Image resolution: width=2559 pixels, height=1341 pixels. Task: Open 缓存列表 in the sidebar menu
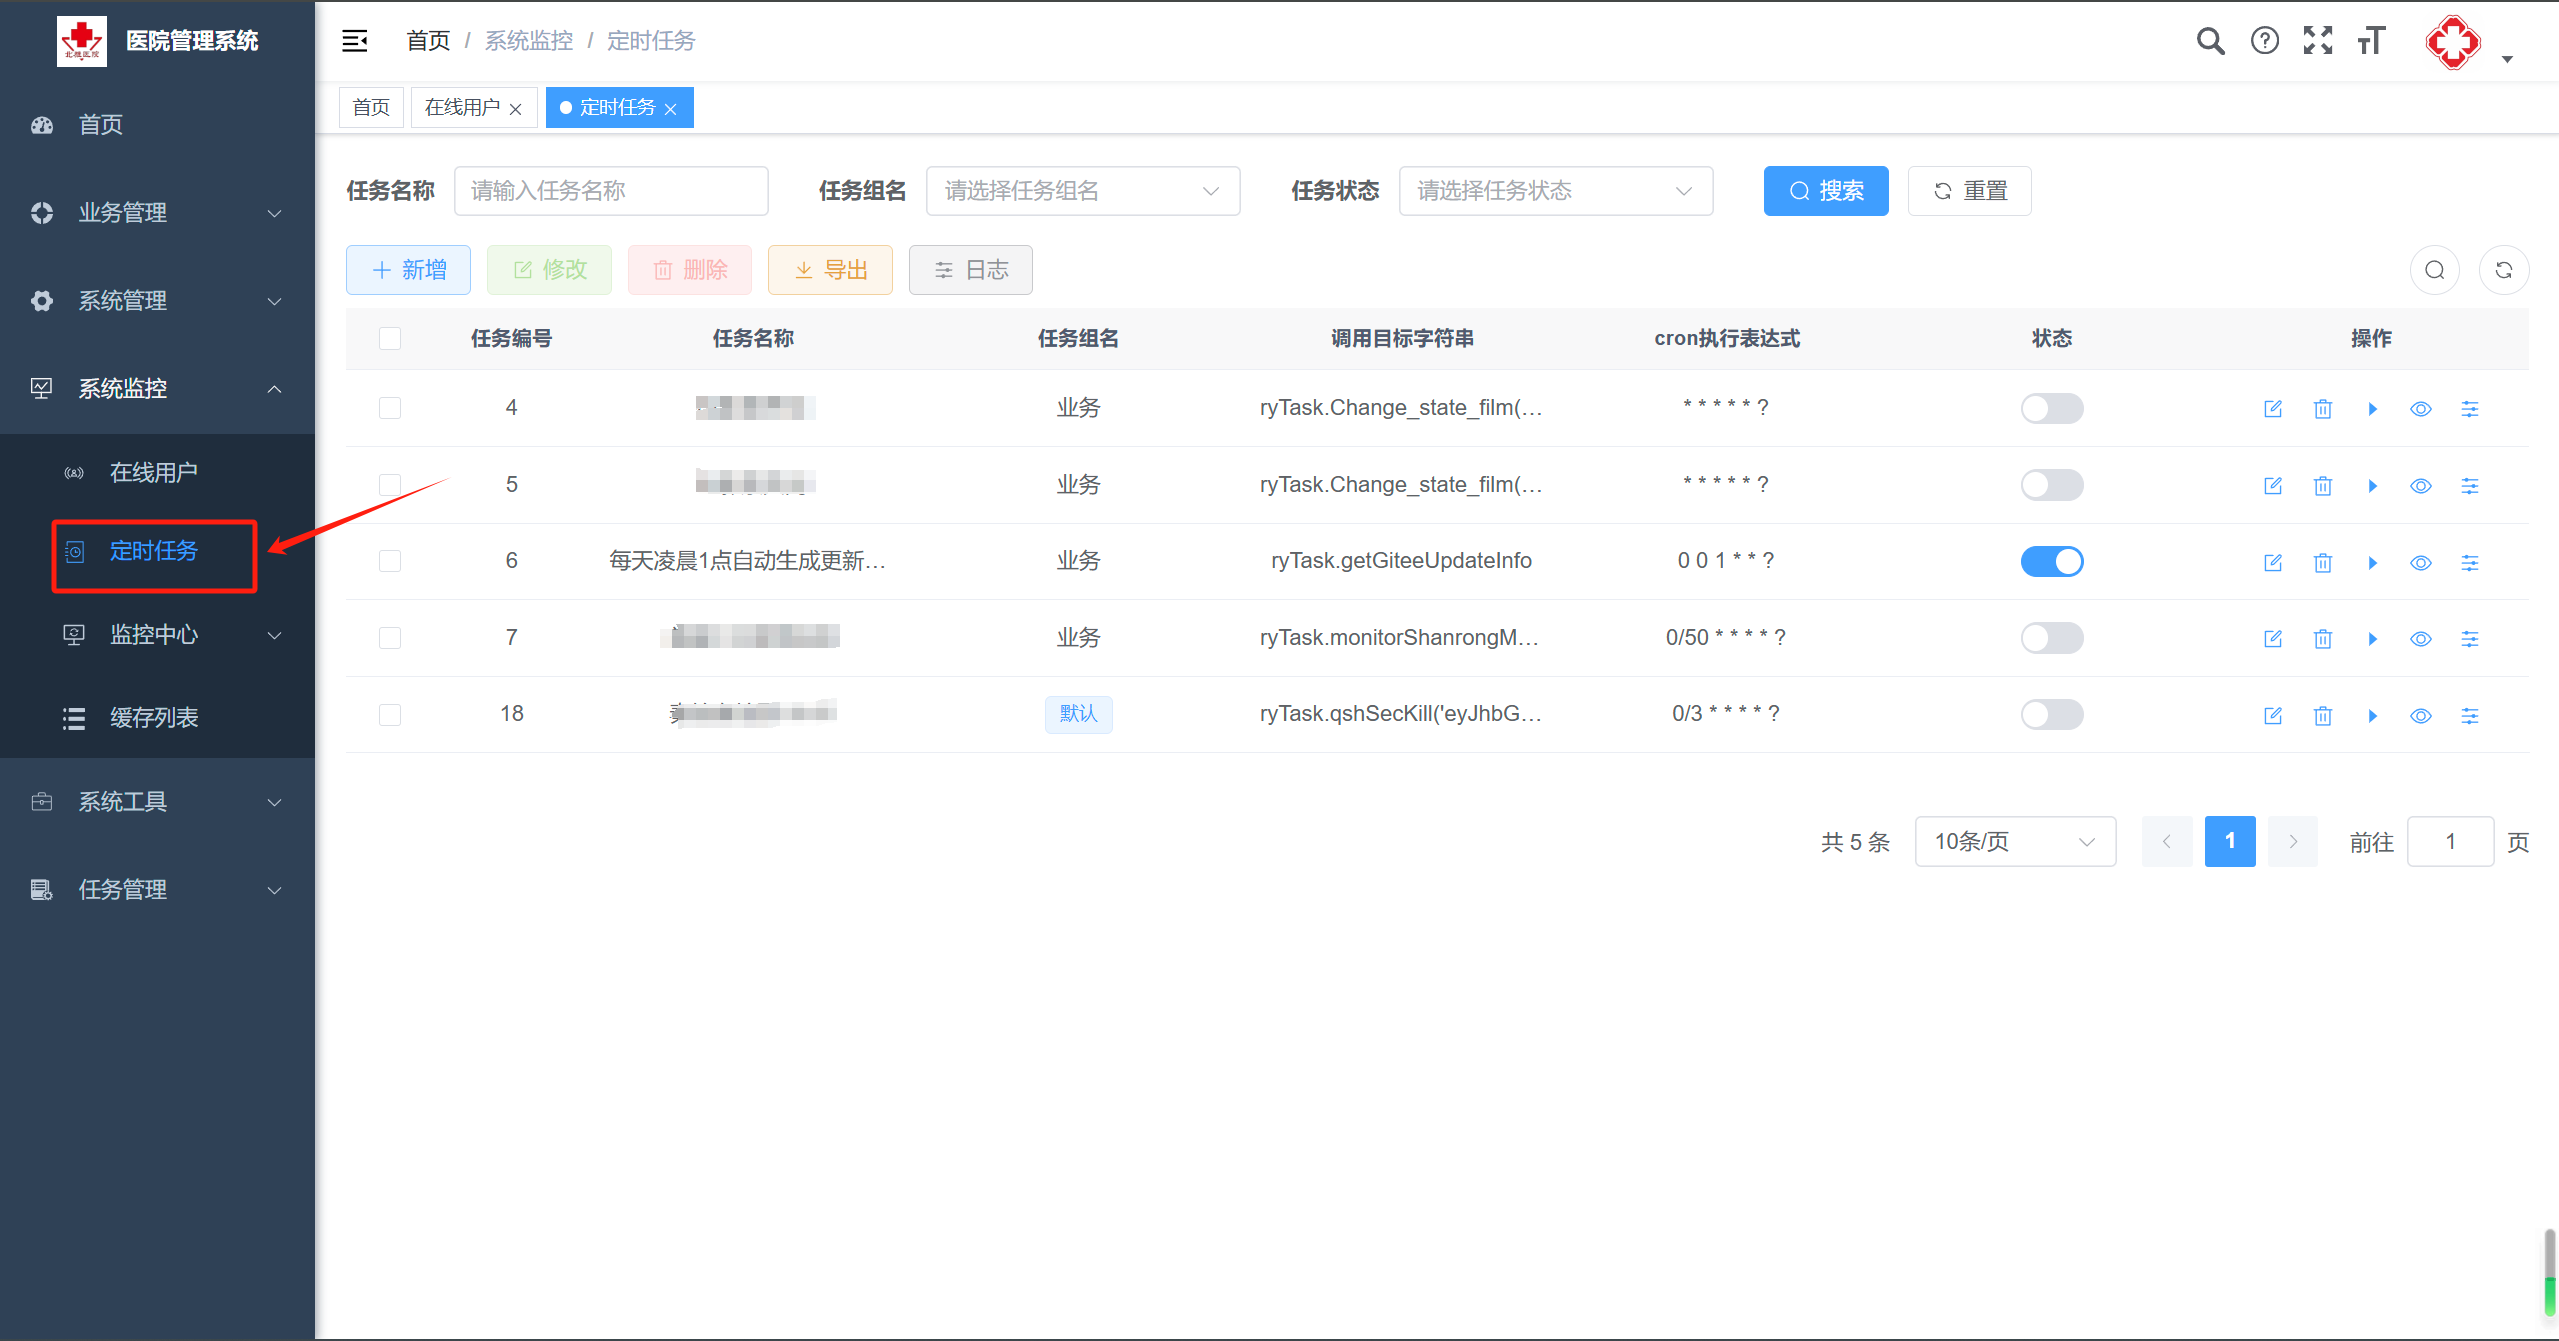pos(154,718)
